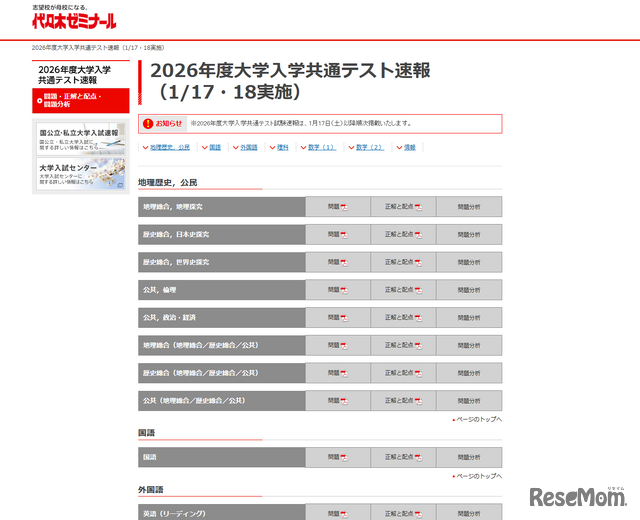Open 正解と配点 PDF for 公共，政治・経済
The image size is (640, 520).
point(403,318)
